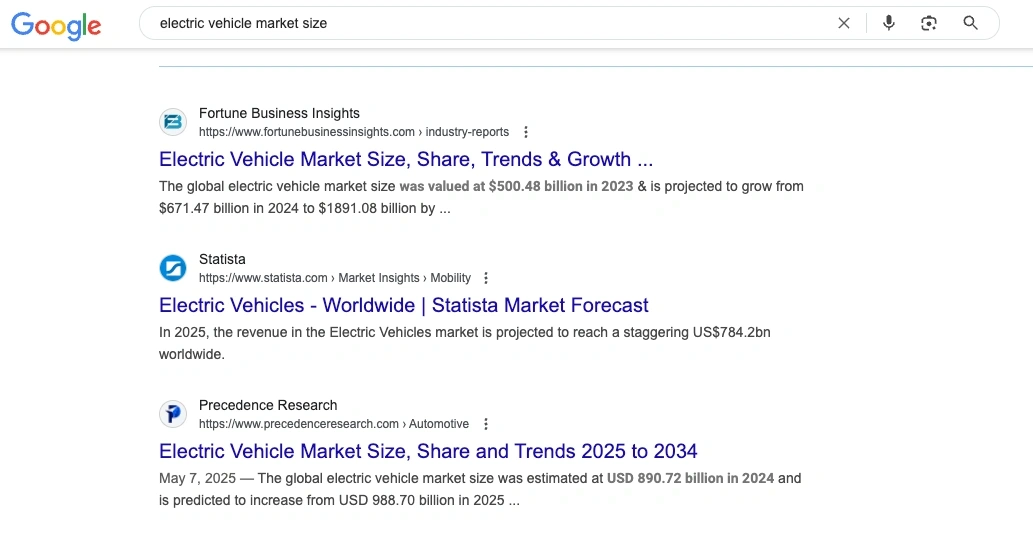Open Google Lens image search icon

(928, 23)
